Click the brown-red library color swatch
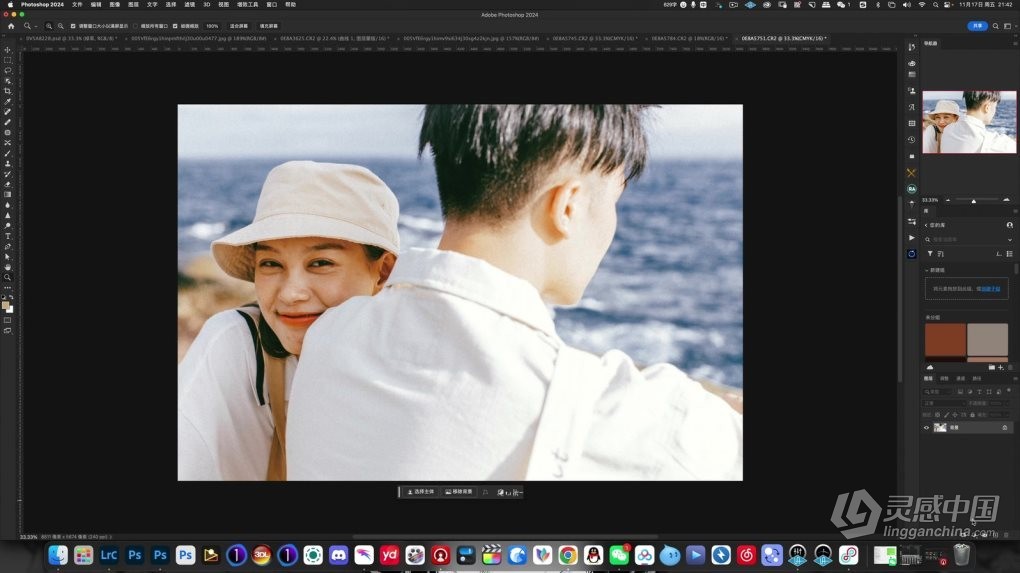Screen dimensions: 1020x573 tap(945, 340)
